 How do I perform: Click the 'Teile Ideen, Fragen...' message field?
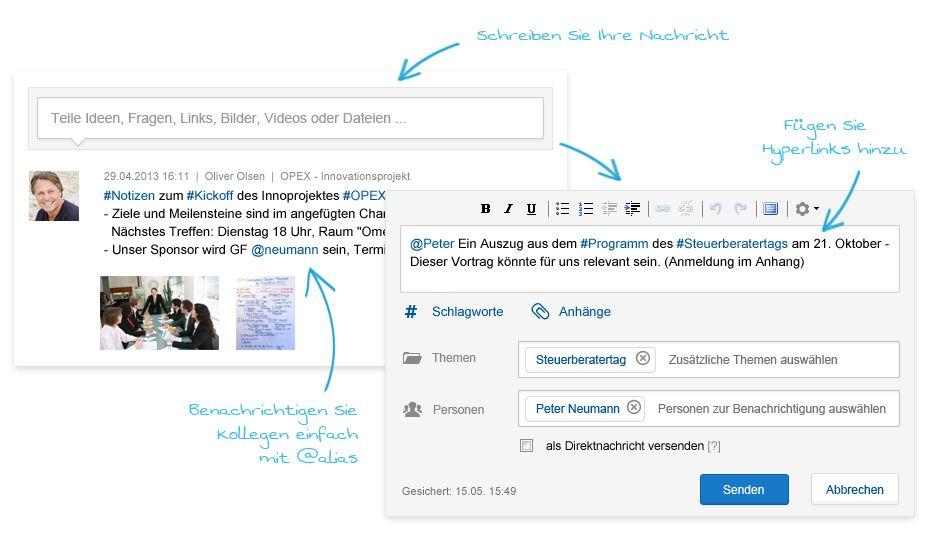290,118
